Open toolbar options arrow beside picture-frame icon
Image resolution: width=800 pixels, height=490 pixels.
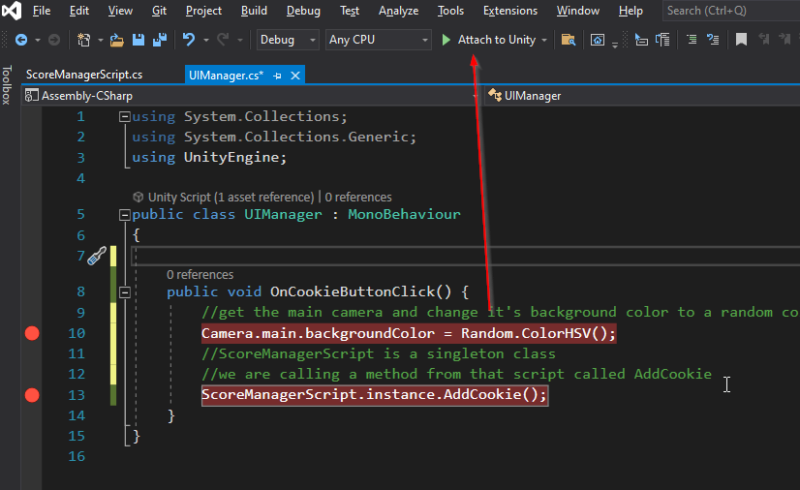point(615,45)
